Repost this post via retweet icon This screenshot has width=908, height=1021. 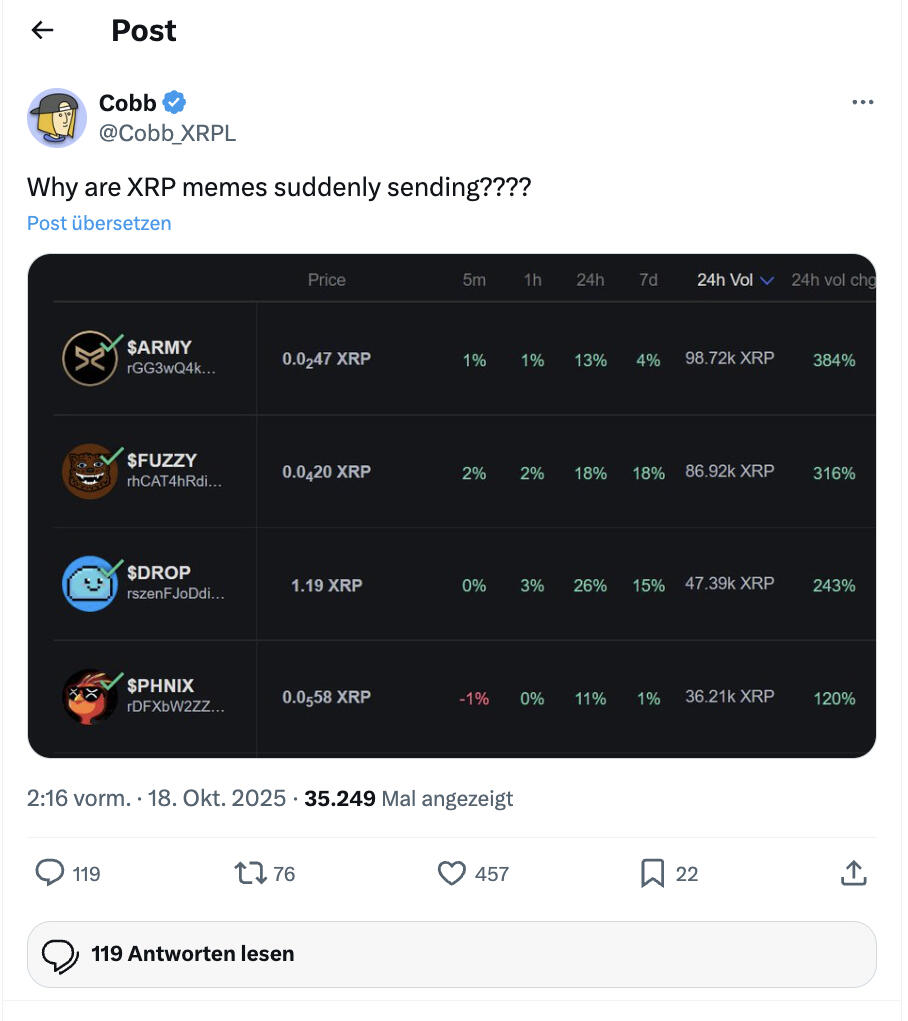pyautogui.click(x=249, y=873)
